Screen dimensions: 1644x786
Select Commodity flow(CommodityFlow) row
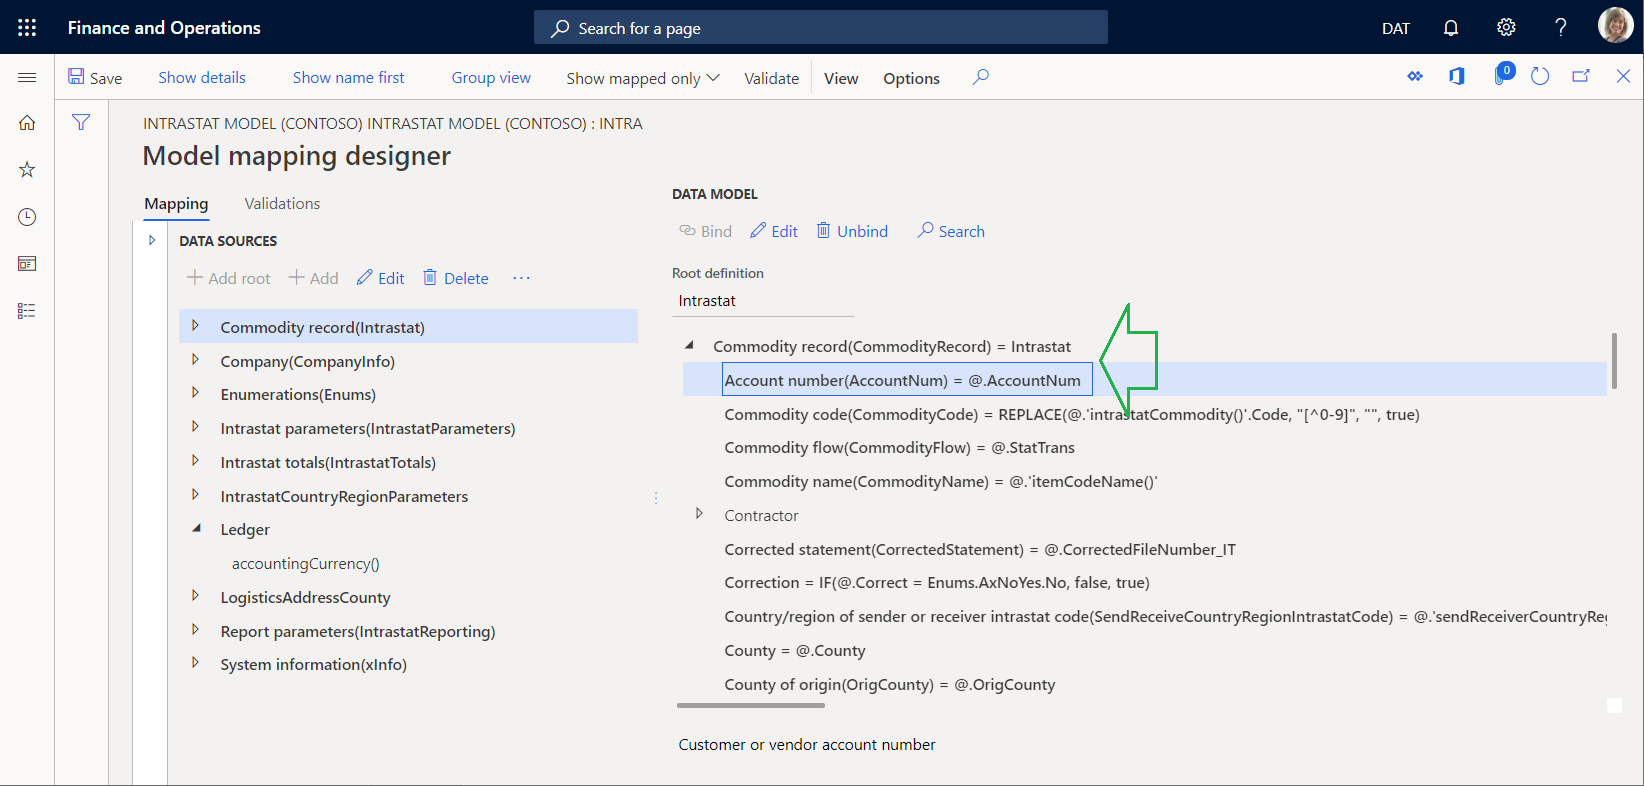coord(900,448)
